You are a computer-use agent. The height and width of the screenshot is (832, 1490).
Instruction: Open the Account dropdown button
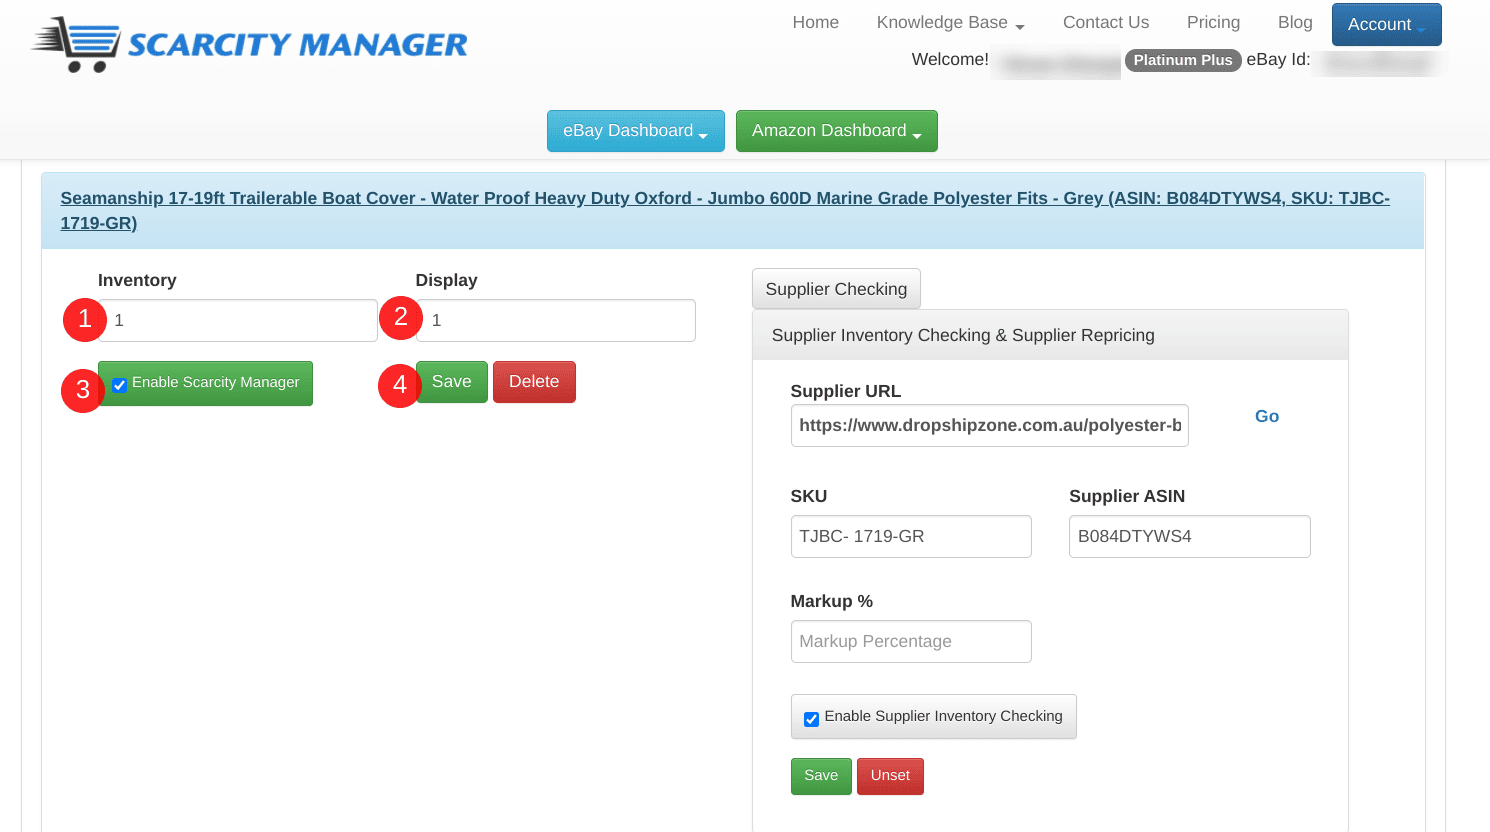click(1386, 24)
